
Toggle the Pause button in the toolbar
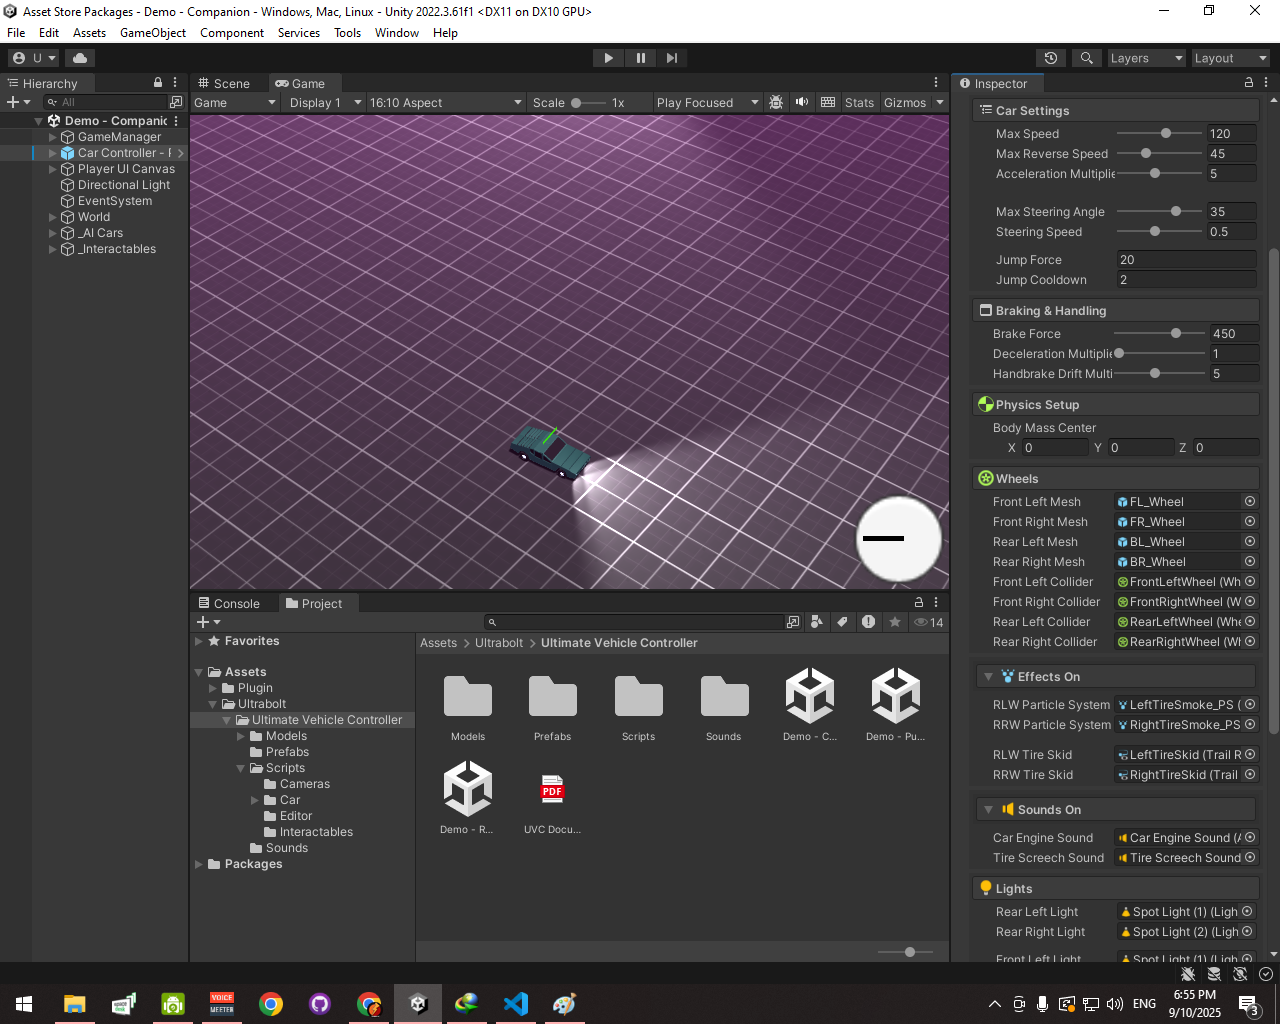coord(640,58)
